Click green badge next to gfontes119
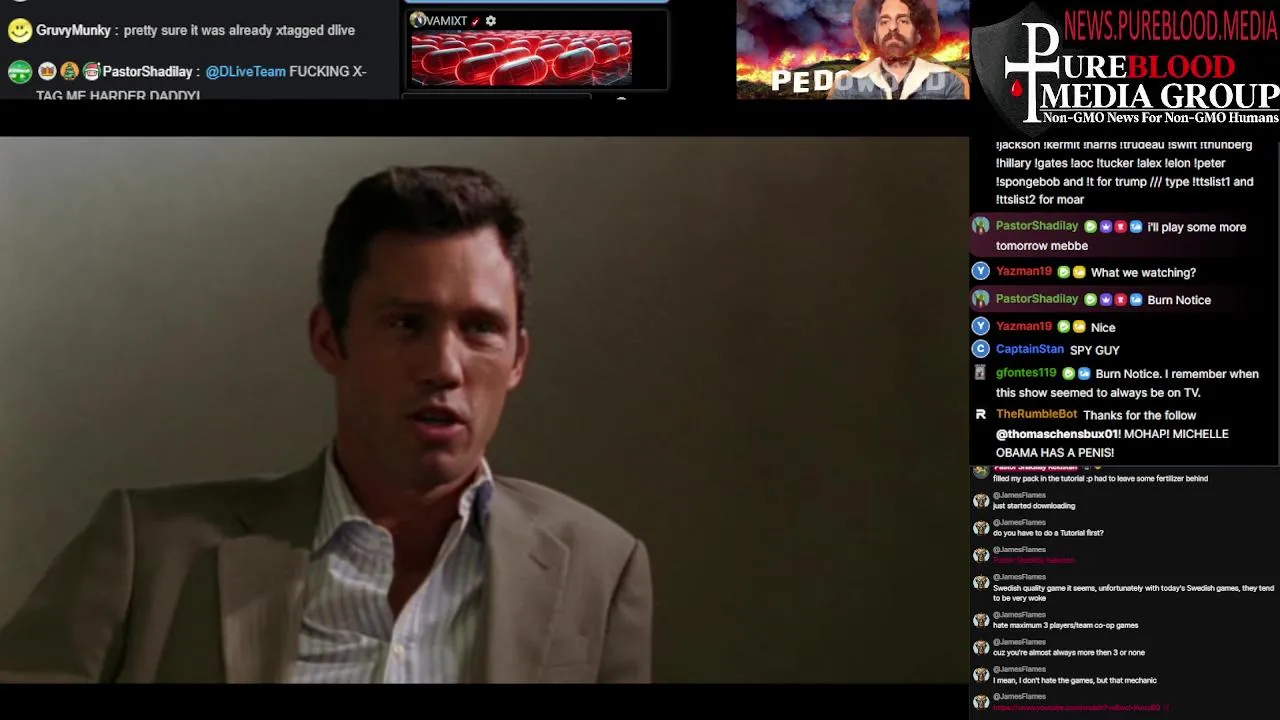The image size is (1280, 720). point(1068,374)
